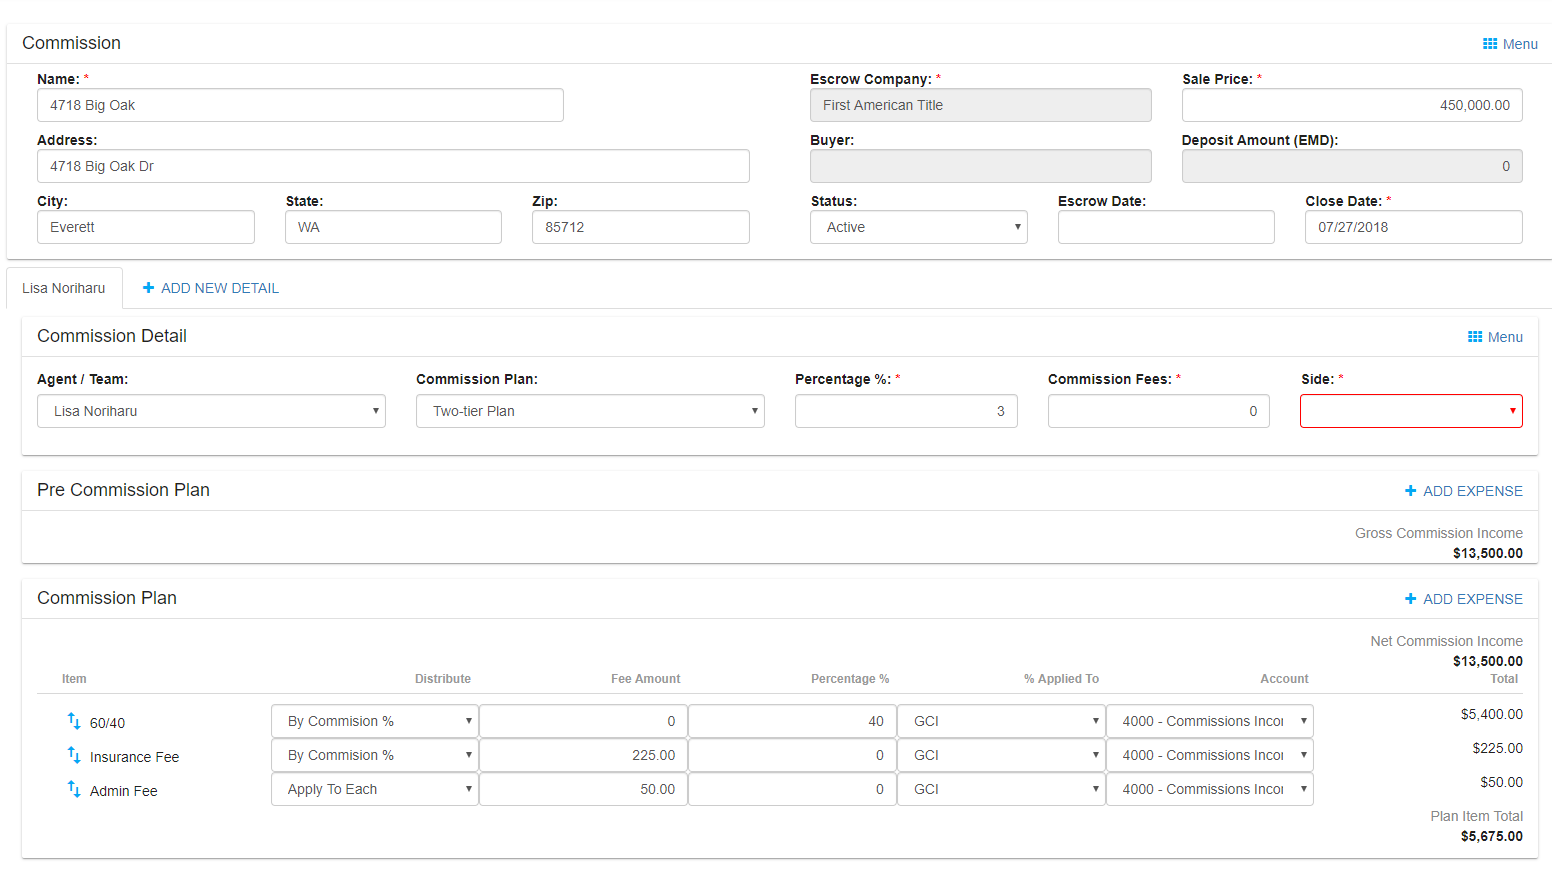
Task: Click the reorder arrows icon beside Insurance Fee
Action: [x=74, y=755]
